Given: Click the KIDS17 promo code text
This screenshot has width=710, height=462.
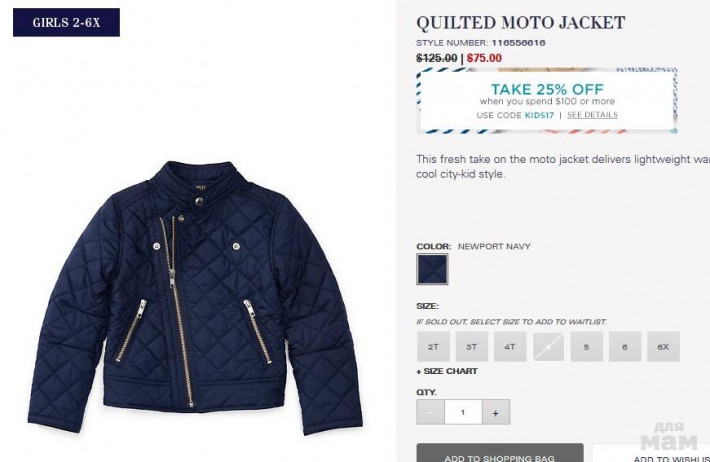Looking at the screenshot, I should [539, 115].
